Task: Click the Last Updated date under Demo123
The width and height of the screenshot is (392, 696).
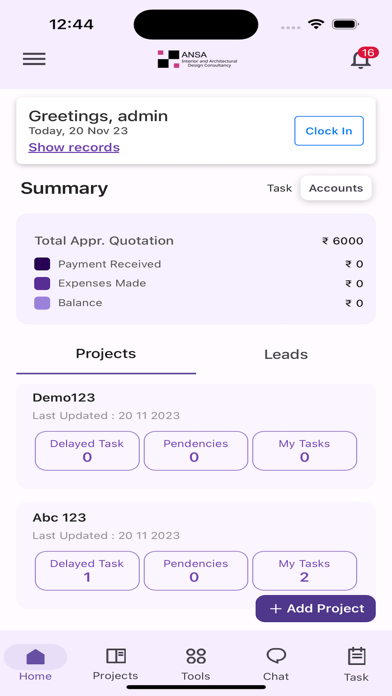Action: 106,416
